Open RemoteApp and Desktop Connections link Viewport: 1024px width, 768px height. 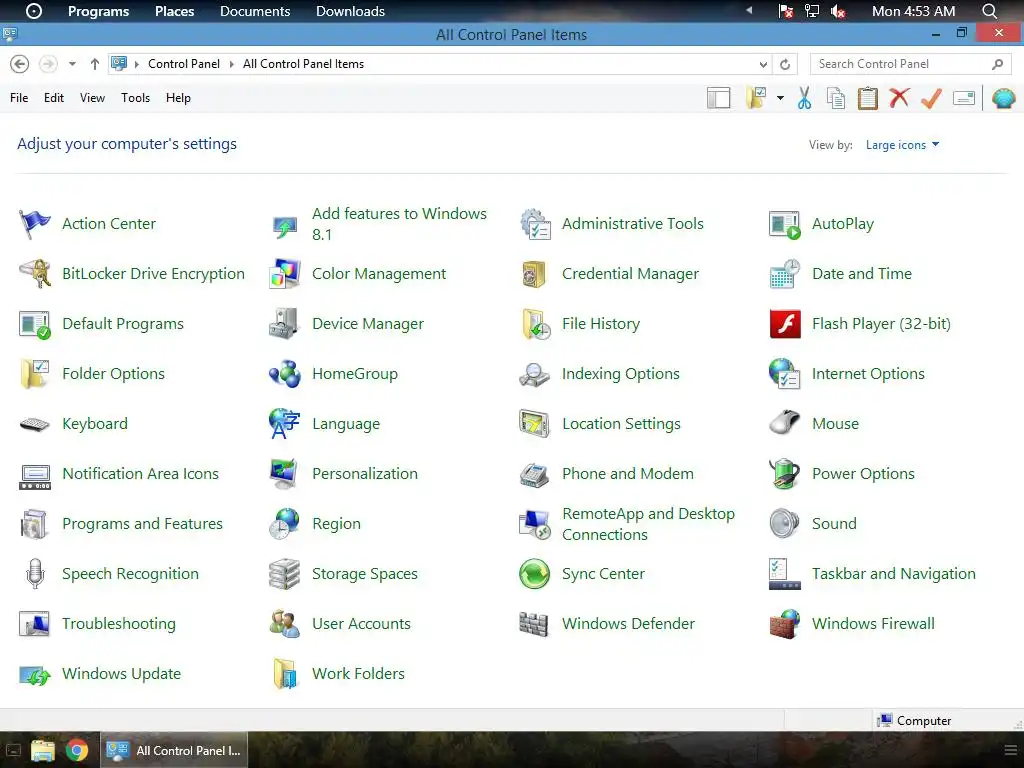pos(648,524)
